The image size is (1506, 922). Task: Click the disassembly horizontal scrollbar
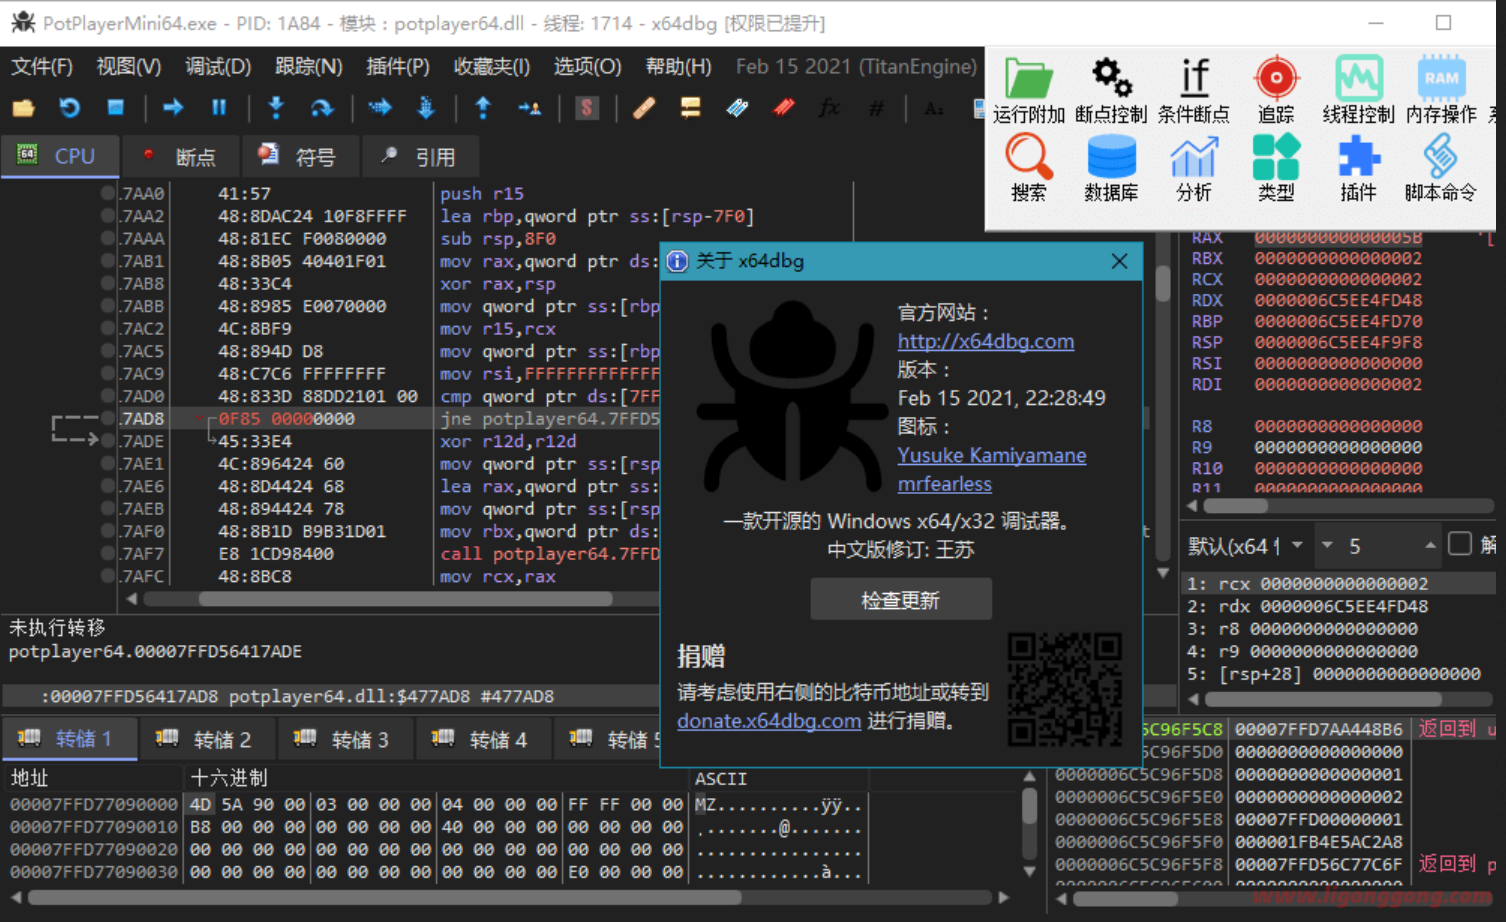pos(405,599)
